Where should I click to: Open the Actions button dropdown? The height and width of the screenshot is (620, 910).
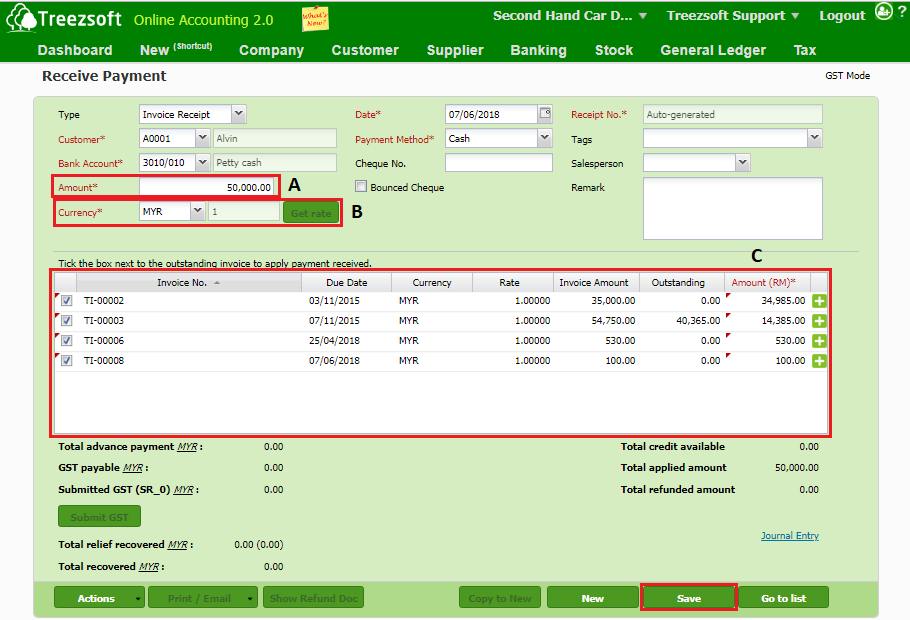pos(138,598)
